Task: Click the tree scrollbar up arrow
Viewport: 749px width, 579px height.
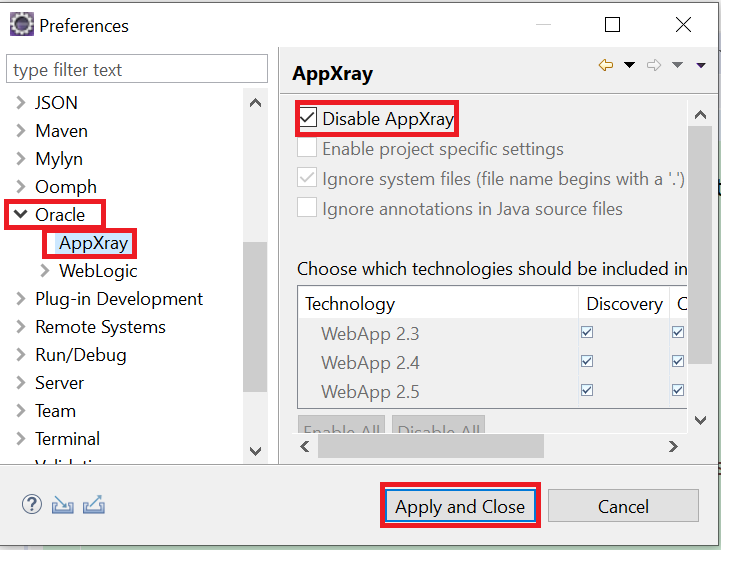Action: [x=255, y=102]
